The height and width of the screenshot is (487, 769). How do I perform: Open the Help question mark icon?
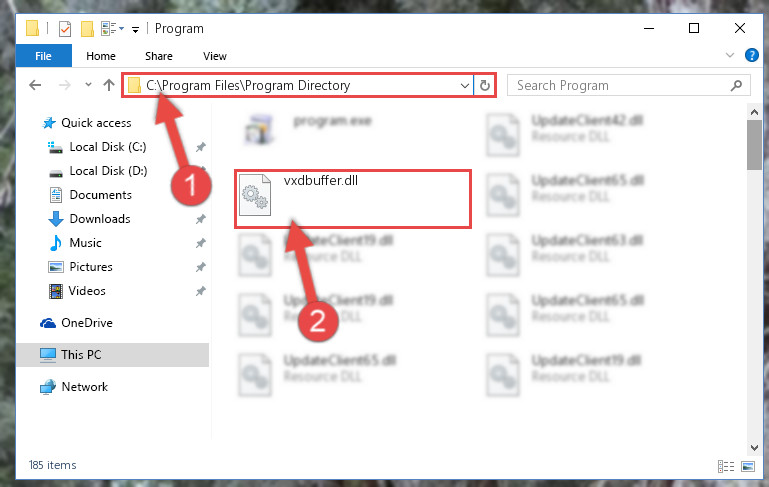tap(751, 55)
